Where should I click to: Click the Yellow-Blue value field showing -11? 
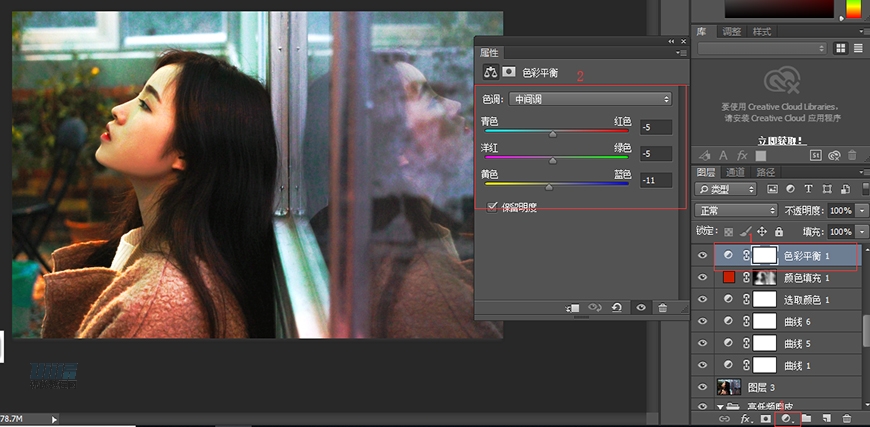pos(656,180)
